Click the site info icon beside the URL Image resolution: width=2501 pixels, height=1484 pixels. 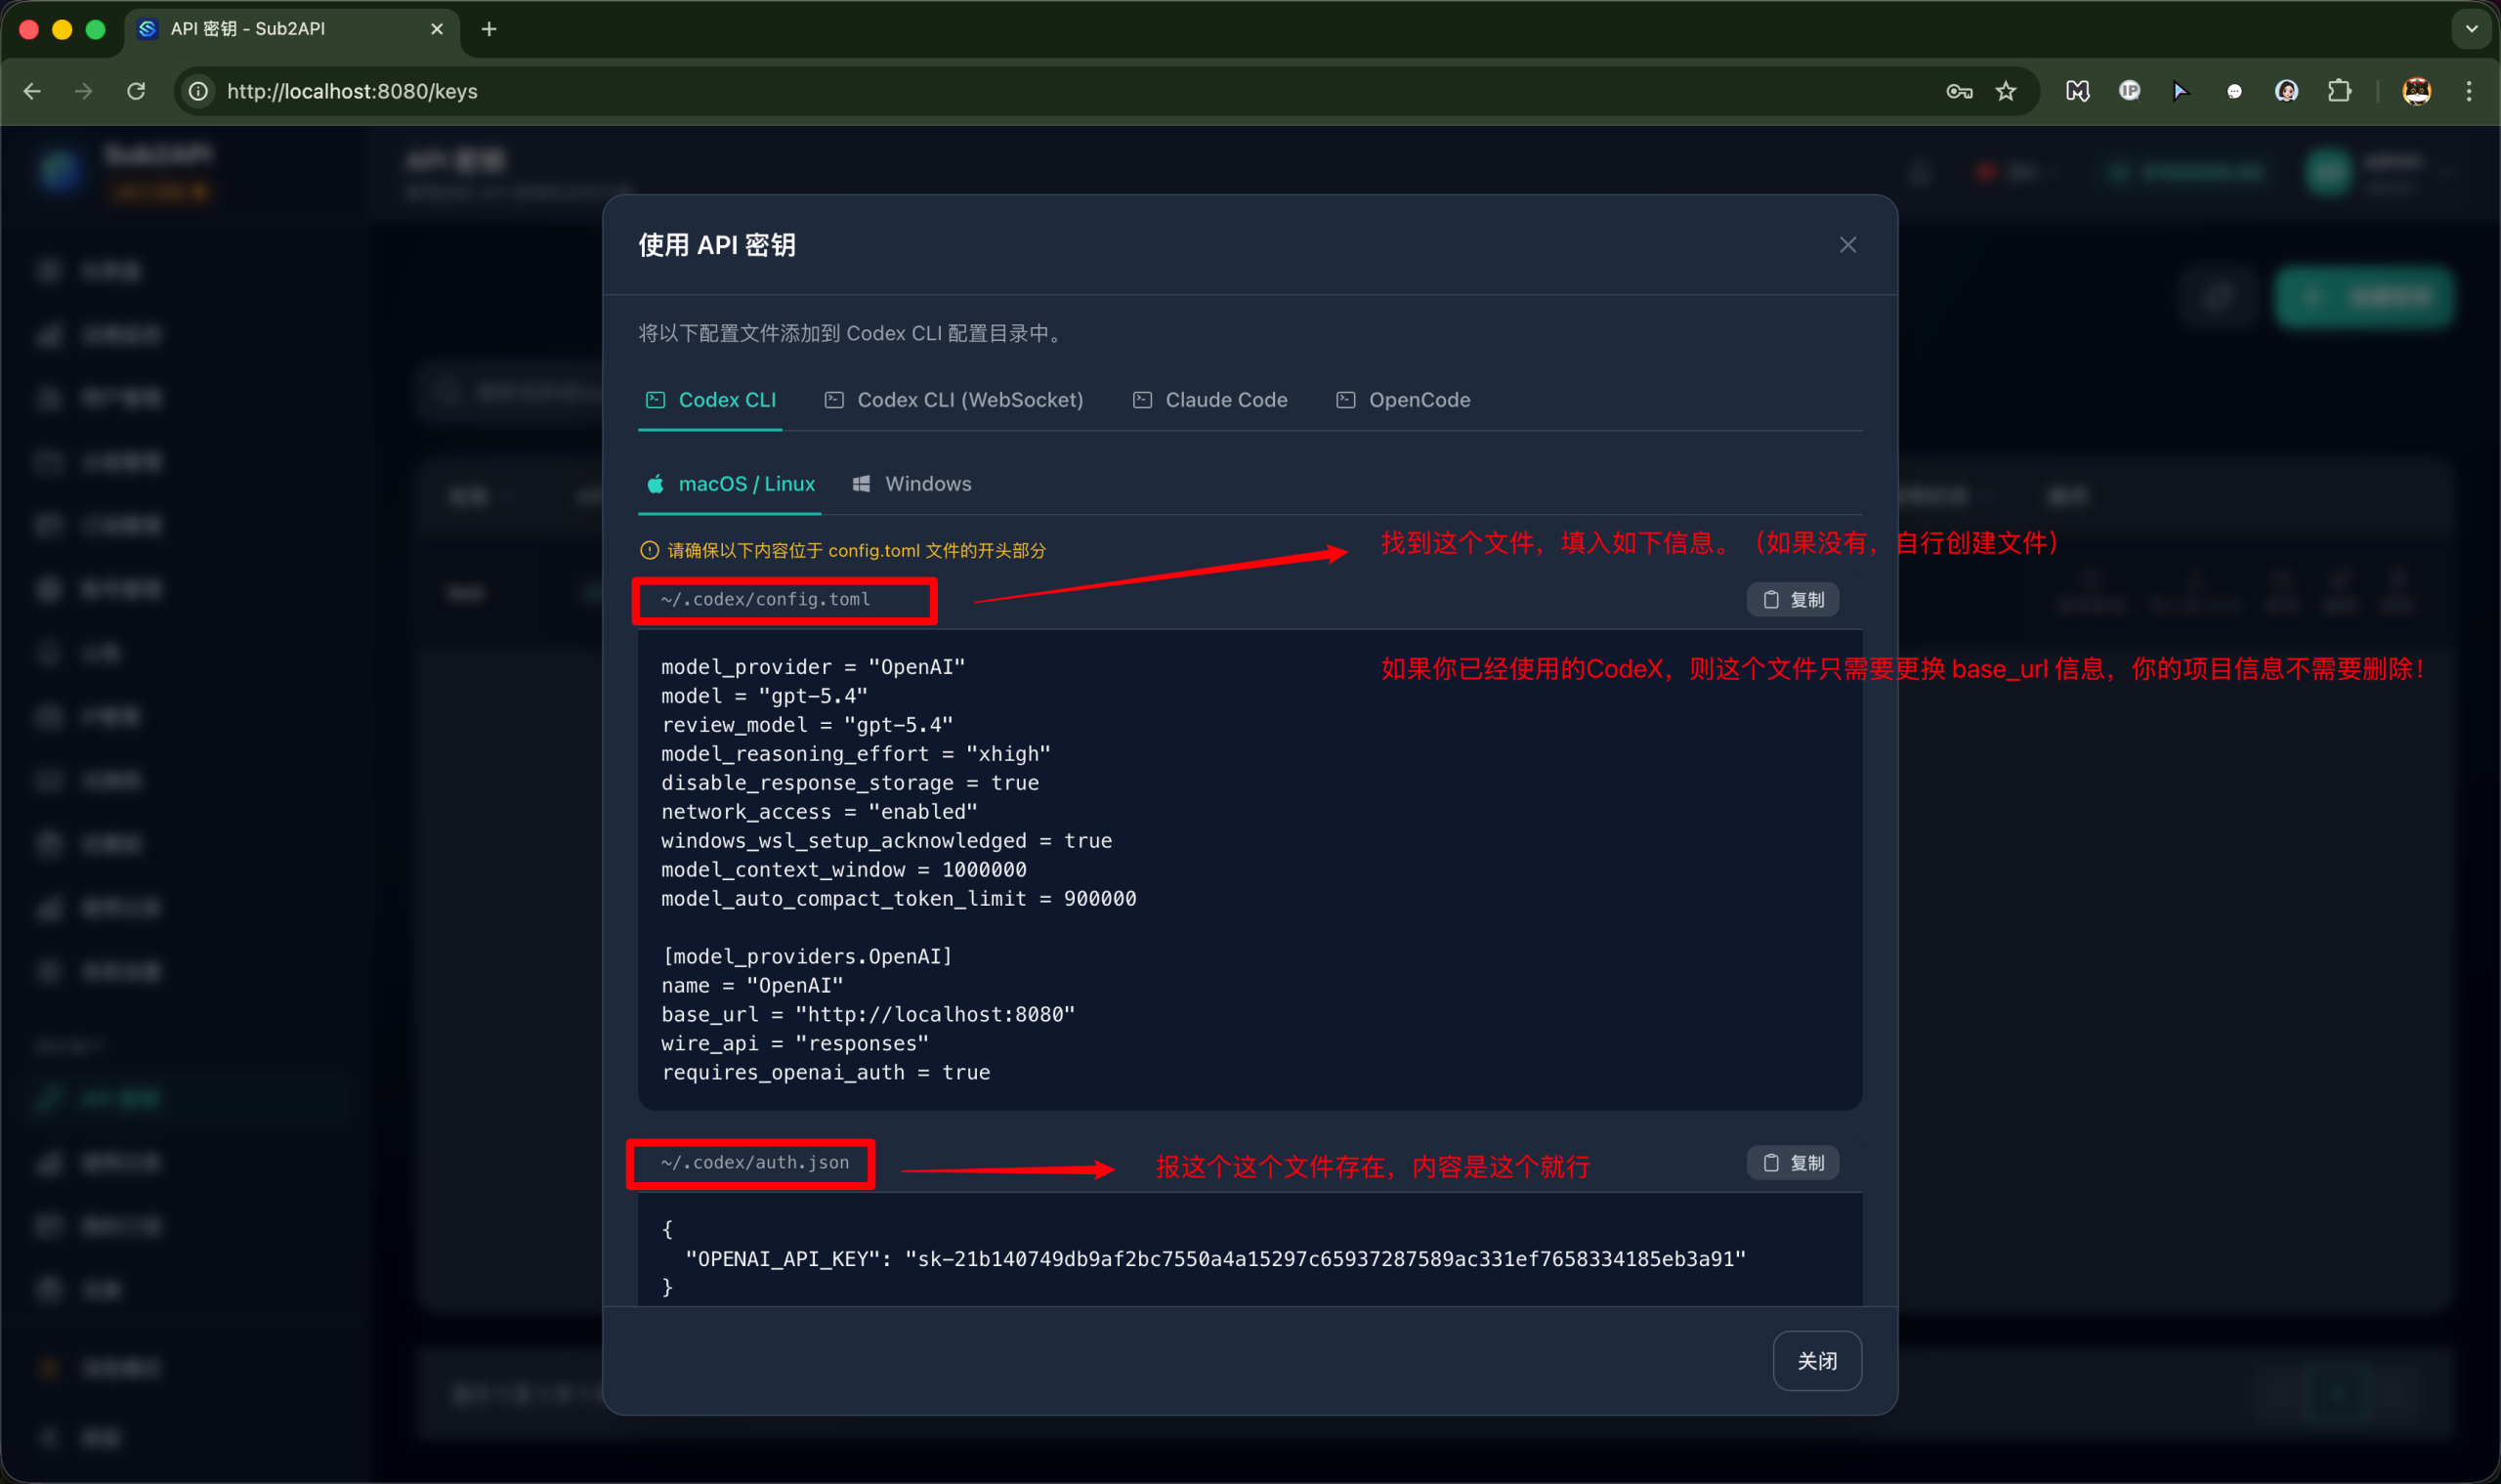pyautogui.click(x=199, y=91)
